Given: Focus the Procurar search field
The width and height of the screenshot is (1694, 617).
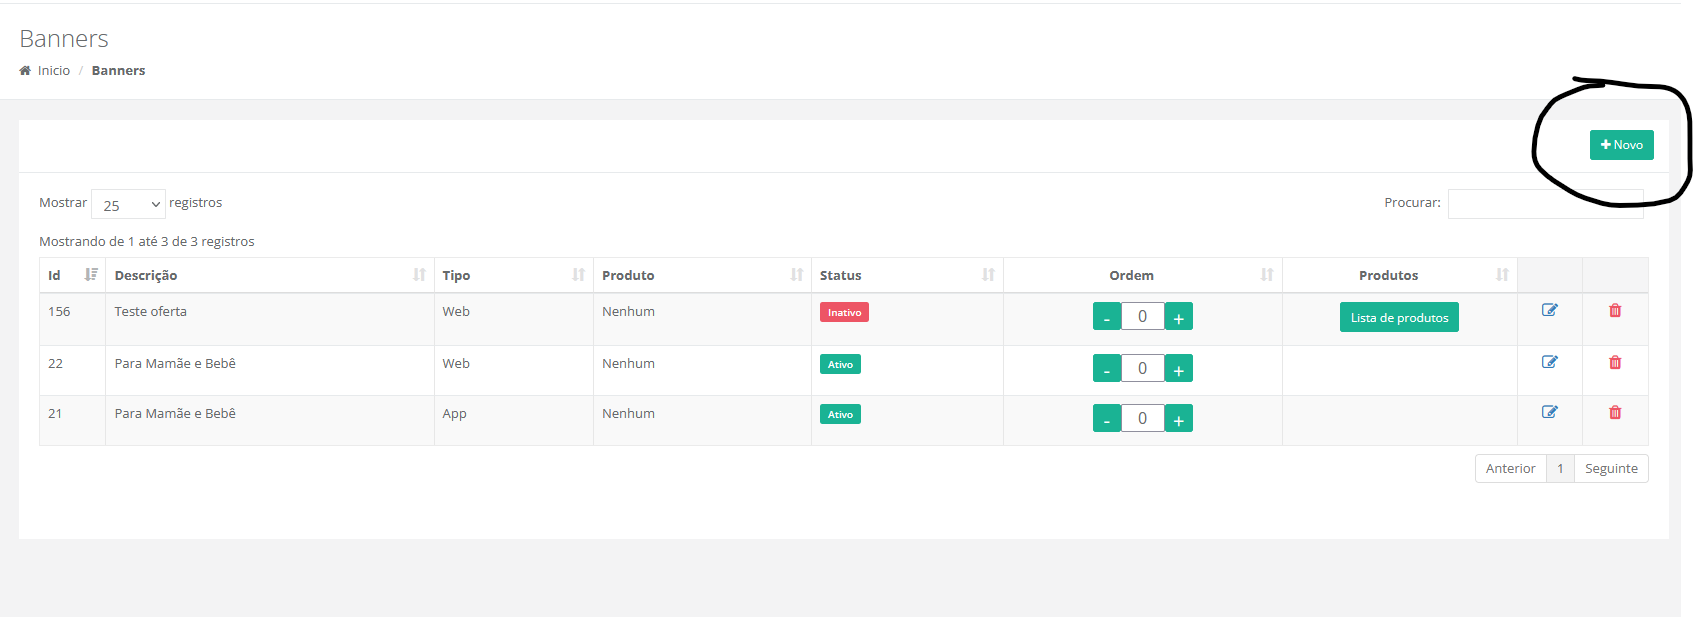Looking at the screenshot, I should (x=1544, y=204).
